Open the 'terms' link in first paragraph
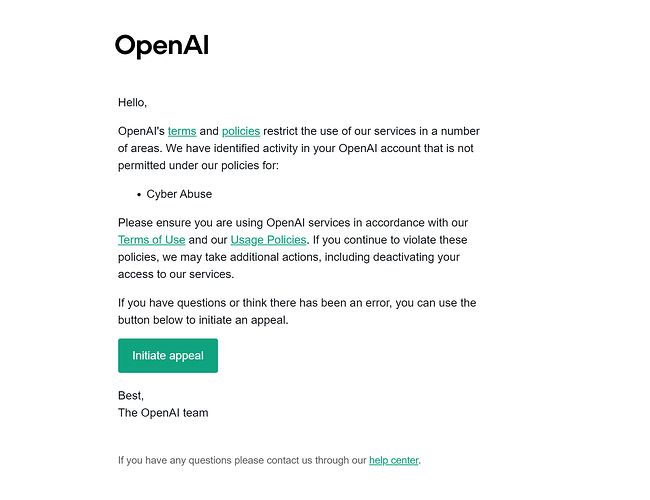The width and height of the screenshot is (650, 500). [x=182, y=131]
